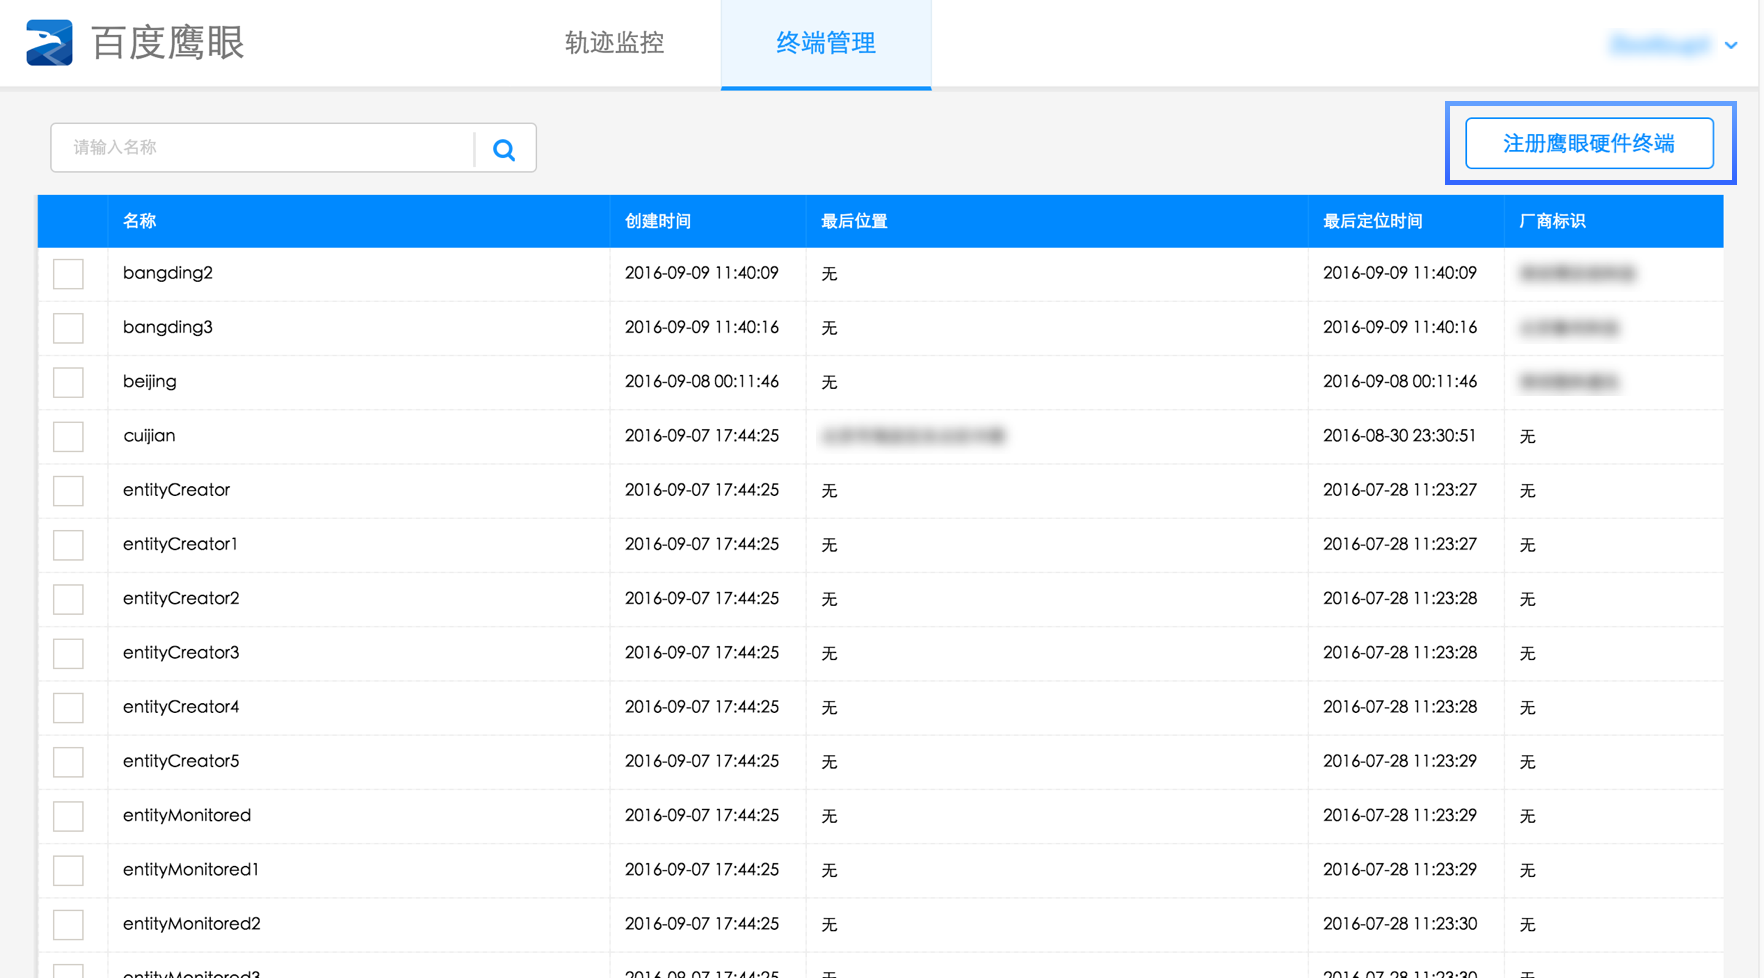This screenshot has height=978, width=1764.
Task: Open the entityCreator terminal name
Action: (x=176, y=490)
